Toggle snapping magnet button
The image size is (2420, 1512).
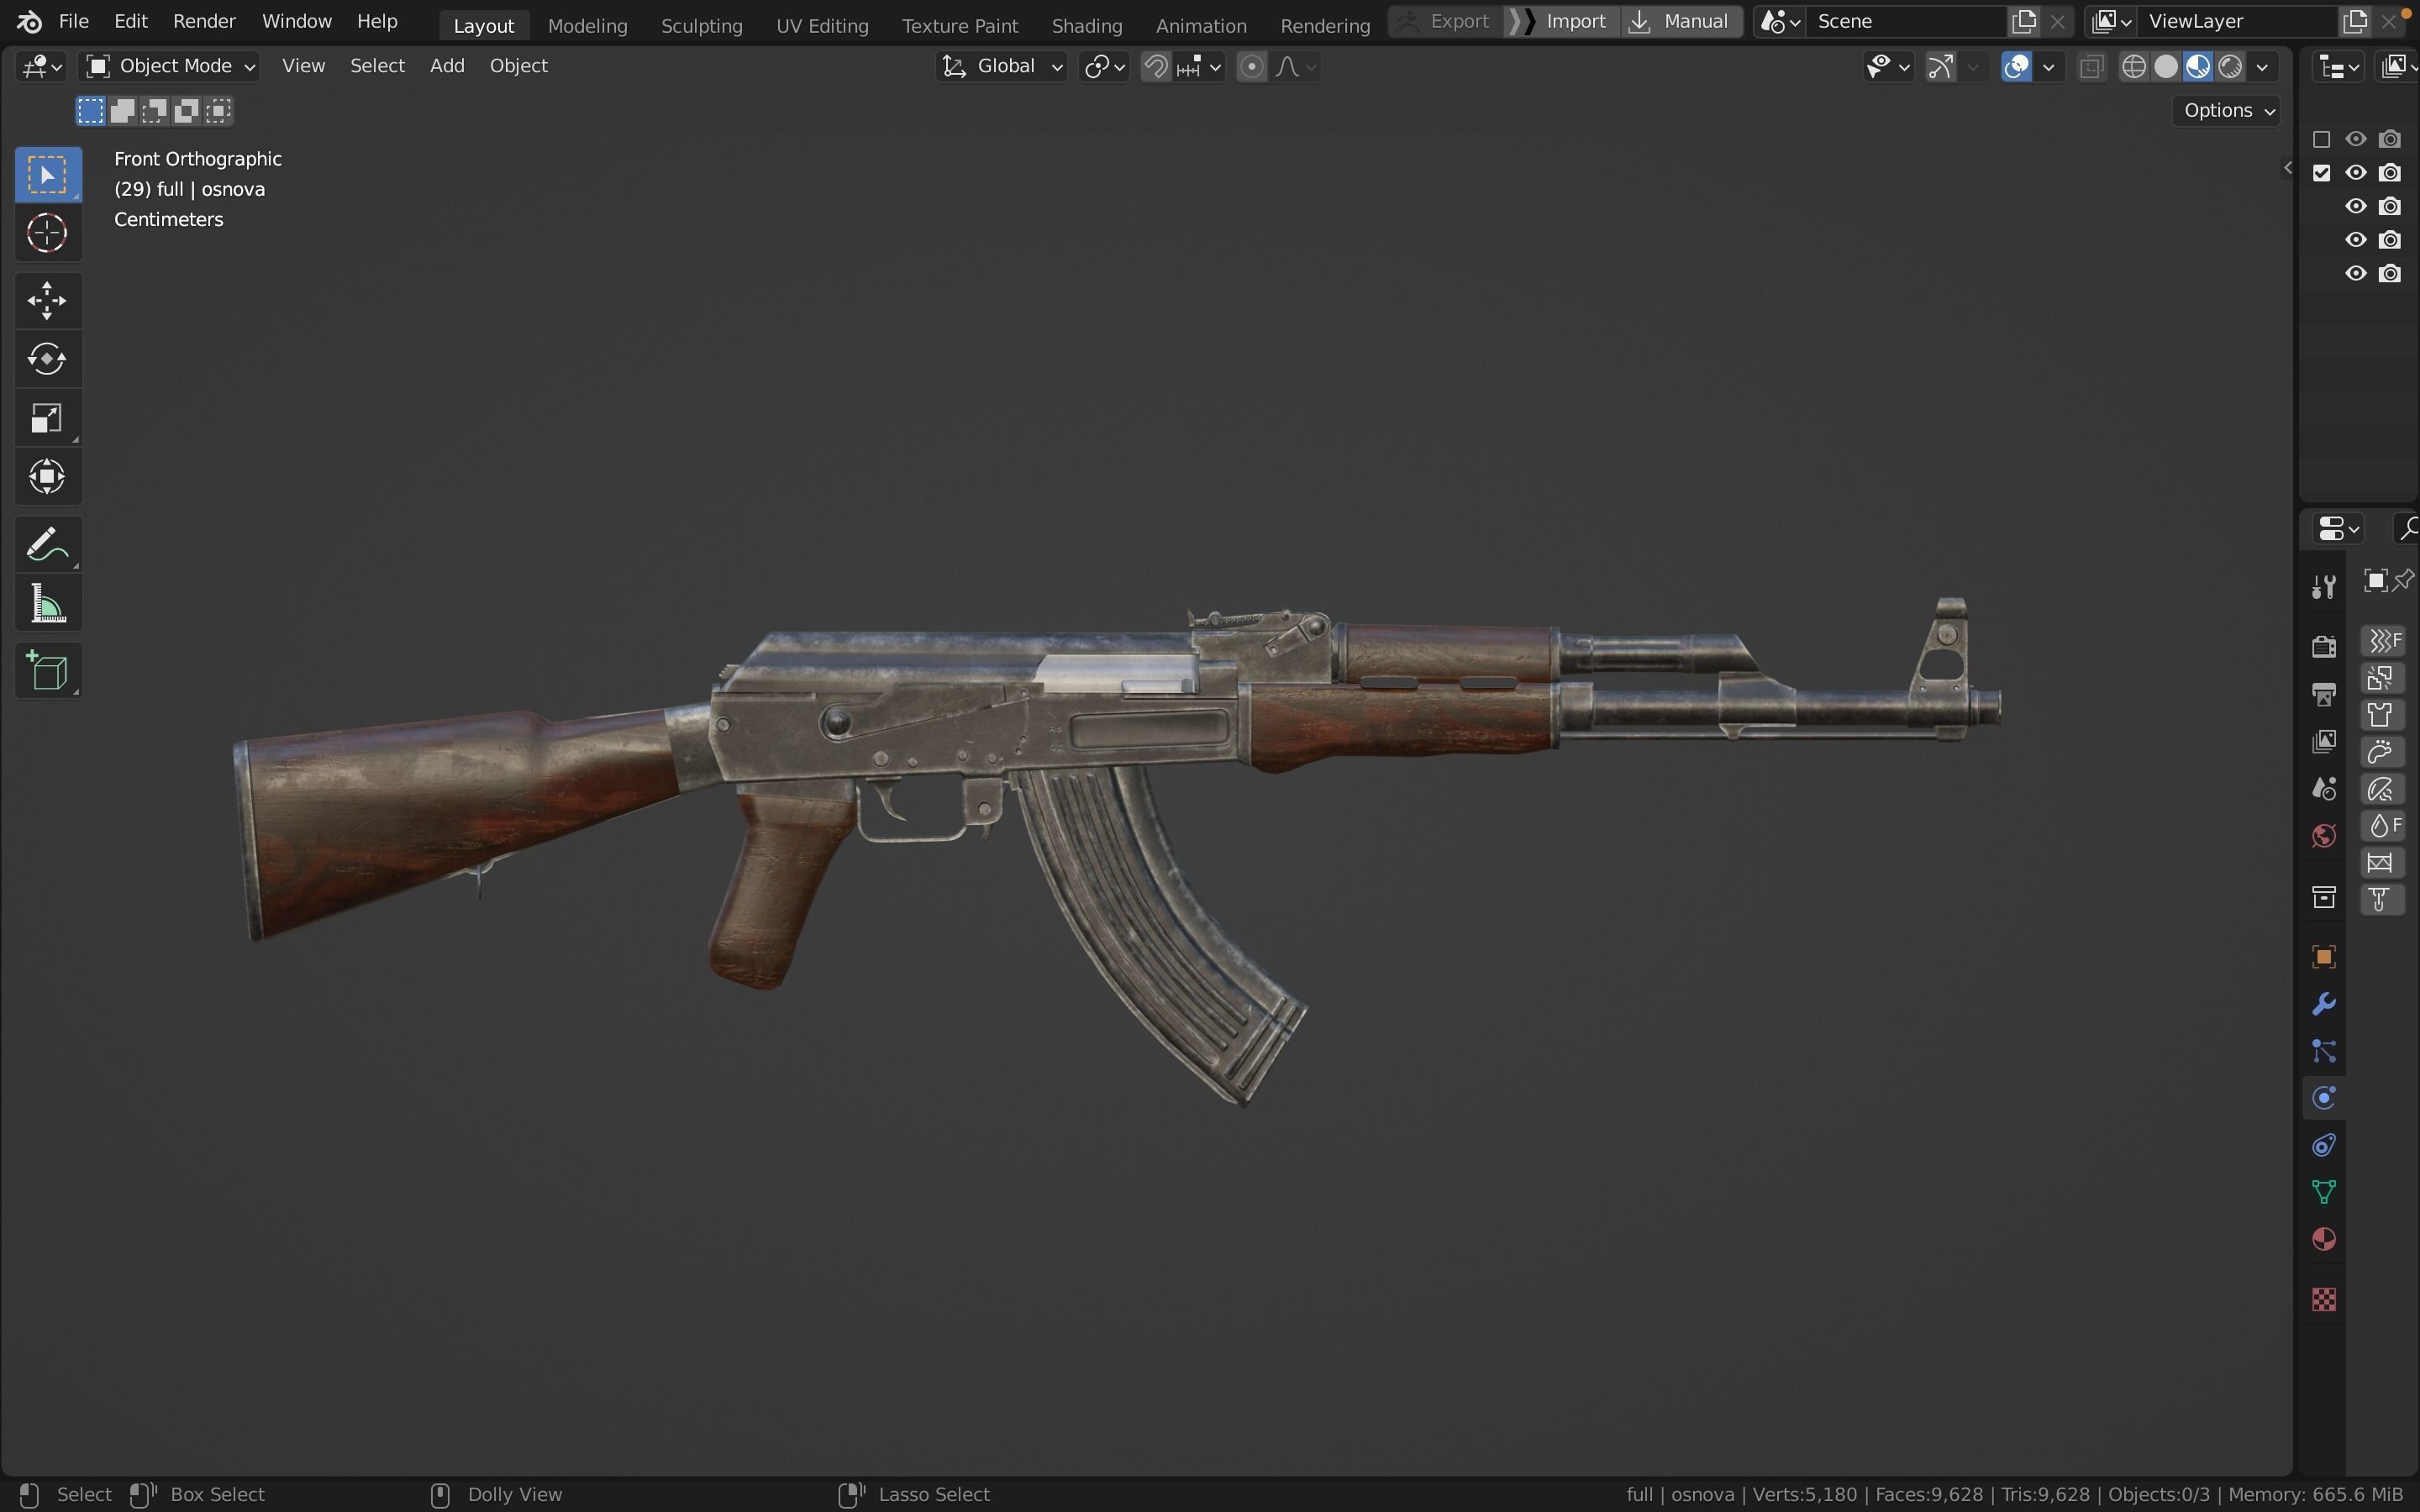[1156, 67]
